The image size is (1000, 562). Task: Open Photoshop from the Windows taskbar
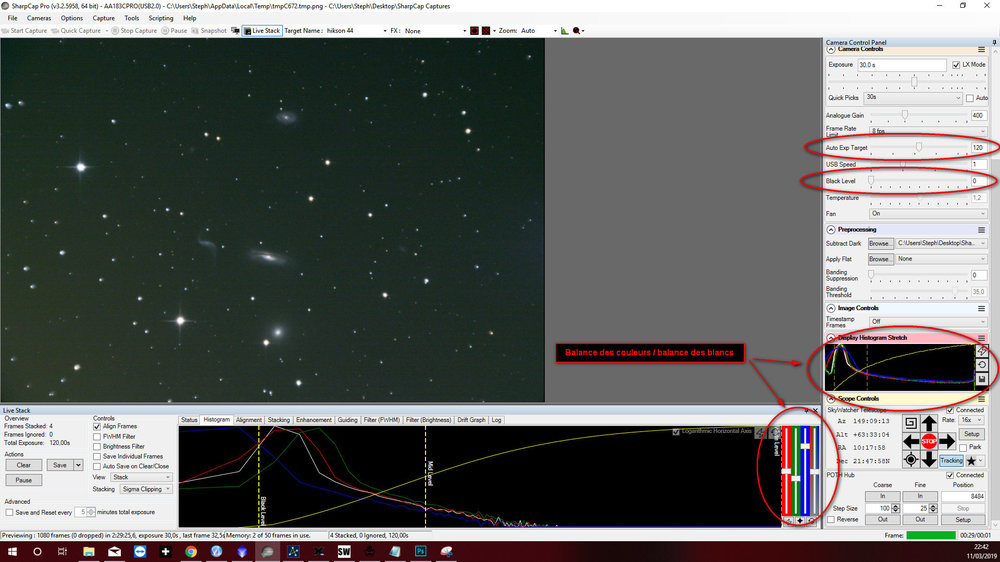click(x=420, y=551)
